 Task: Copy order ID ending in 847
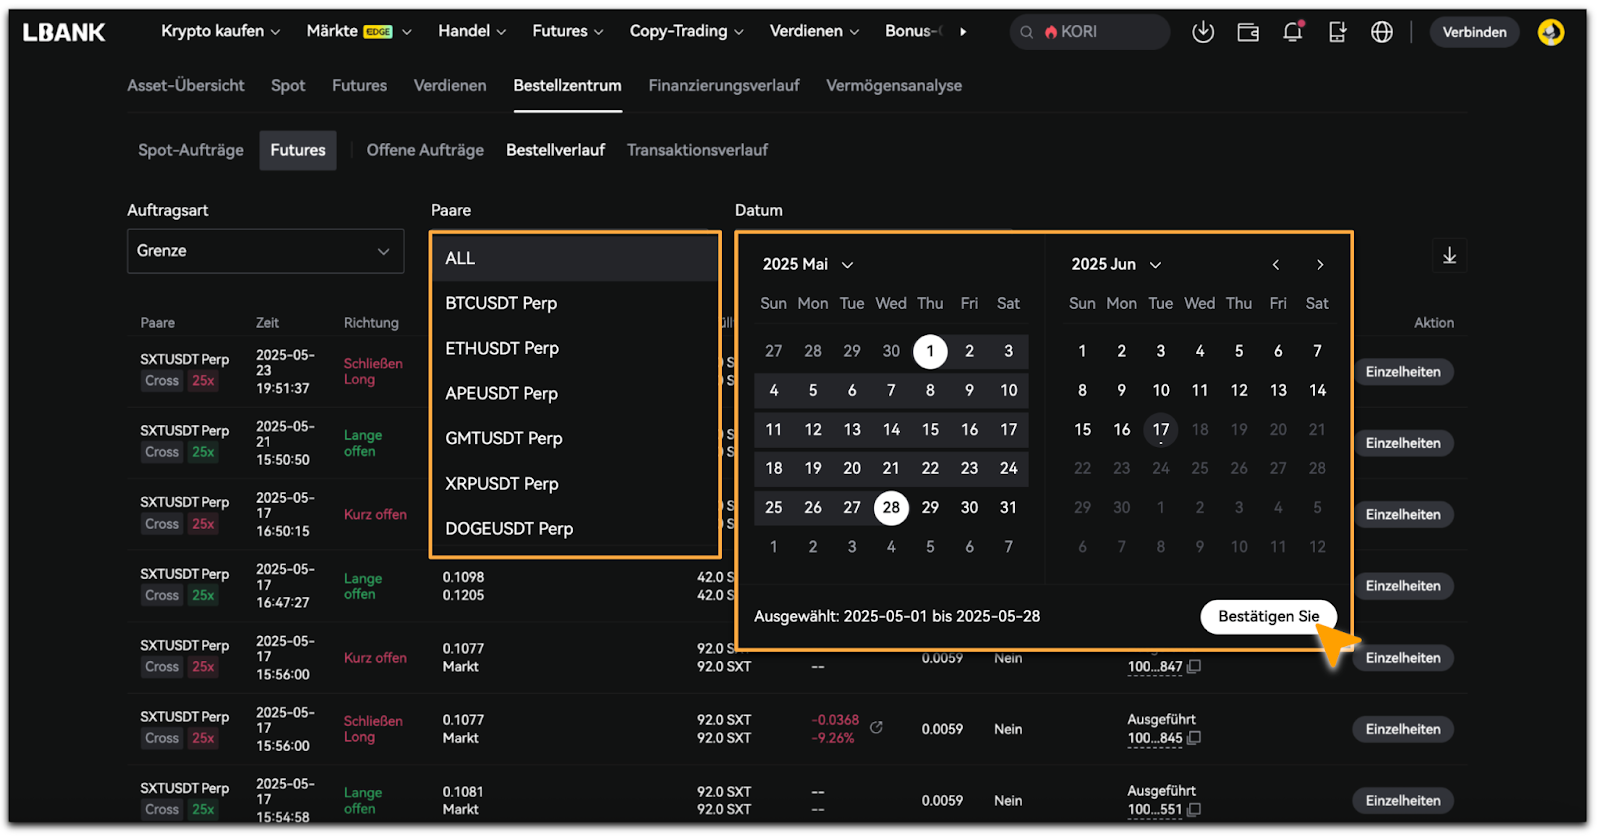1194,667
